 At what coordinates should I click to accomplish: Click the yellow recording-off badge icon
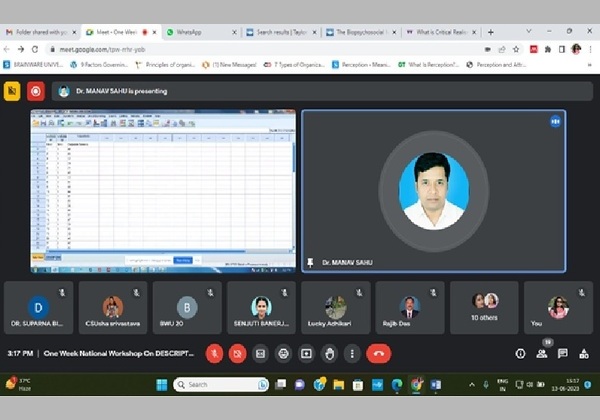12,91
